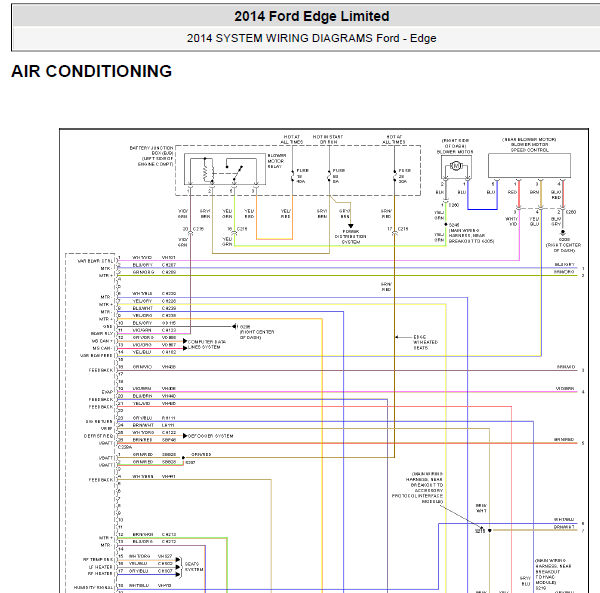Viewport: 600px width, 593px height.
Task: Click the relay switch contact symbol
Action: (236, 173)
